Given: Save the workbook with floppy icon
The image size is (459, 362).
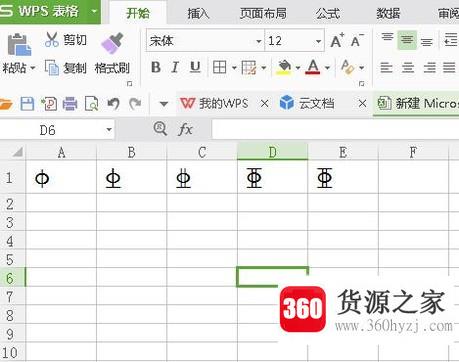Looking at the screenshot, I should coord(27,104).
